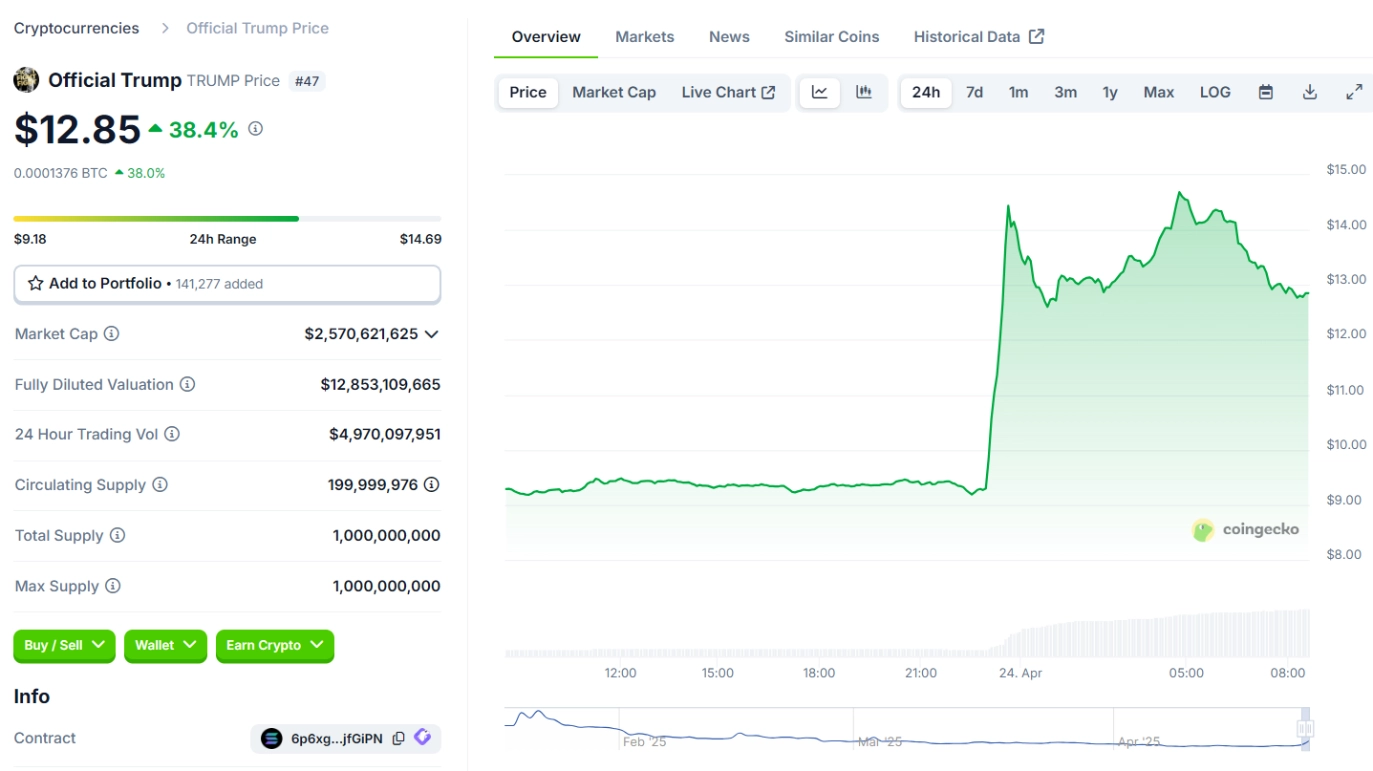
Task: Click the #47 rank badge
Action: pyautogui.click(x=307, y=81)
